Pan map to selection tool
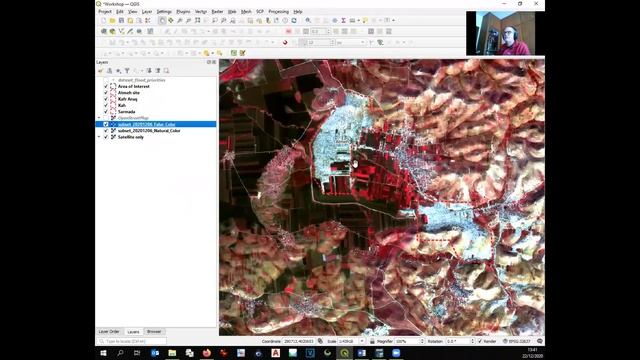This screenshot has height=360, width=640. coord(171,20)
